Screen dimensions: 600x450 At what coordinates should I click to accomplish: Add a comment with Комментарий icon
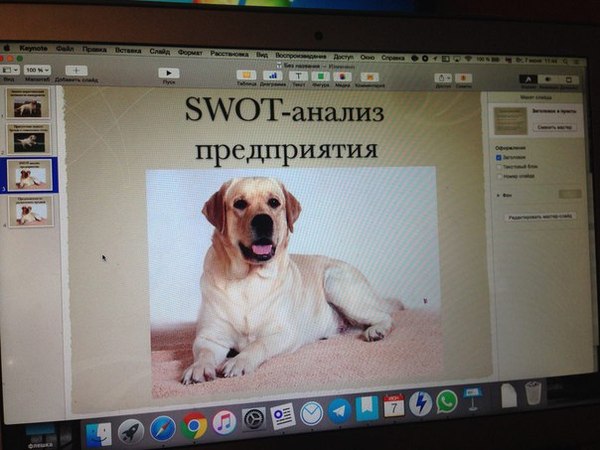369,76
